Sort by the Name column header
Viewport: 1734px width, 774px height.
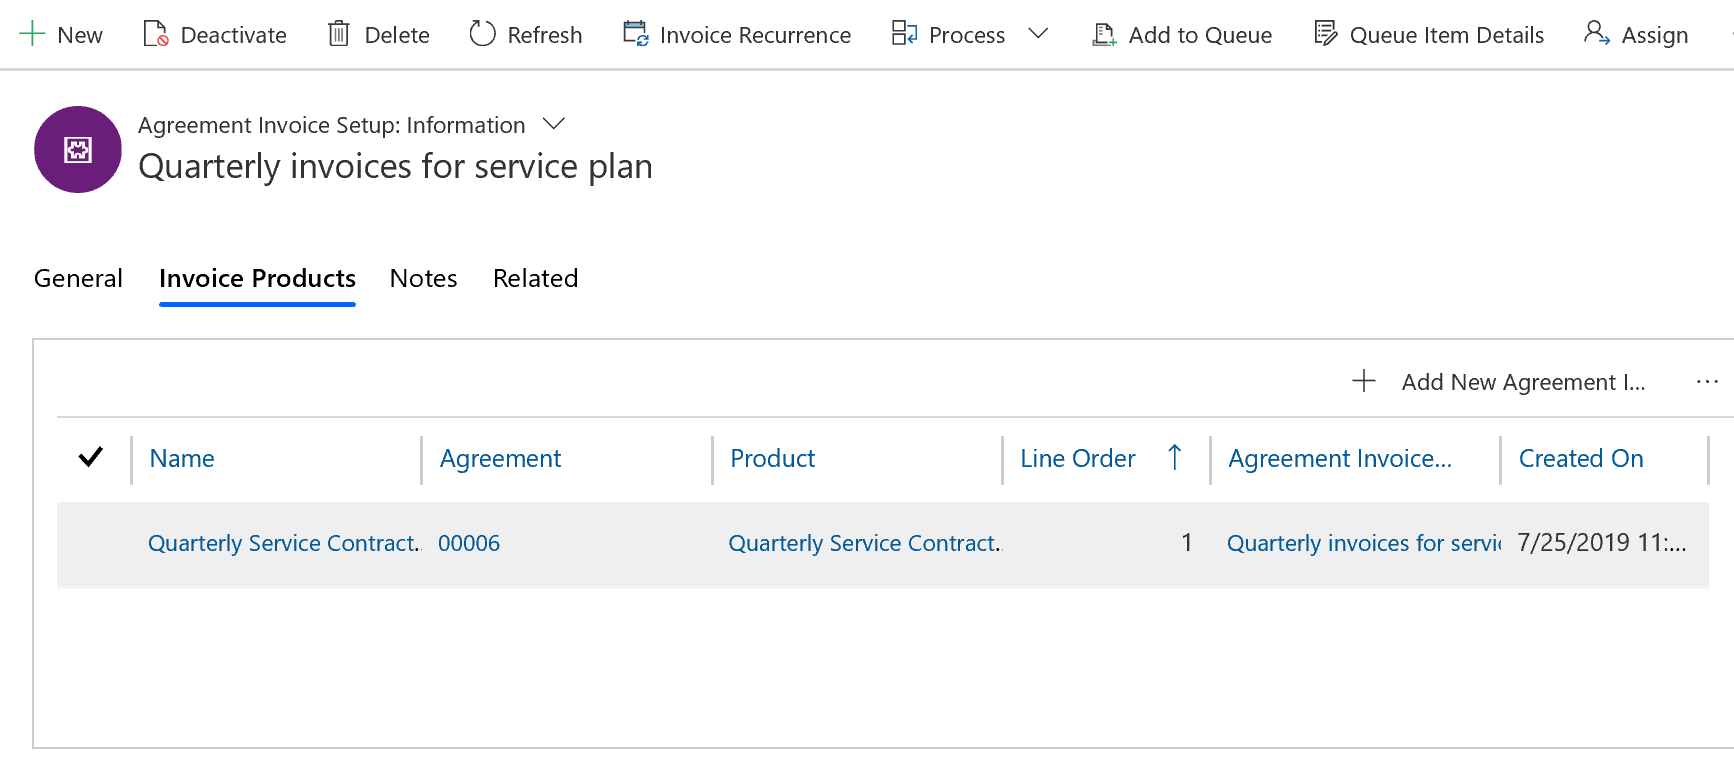182,458
